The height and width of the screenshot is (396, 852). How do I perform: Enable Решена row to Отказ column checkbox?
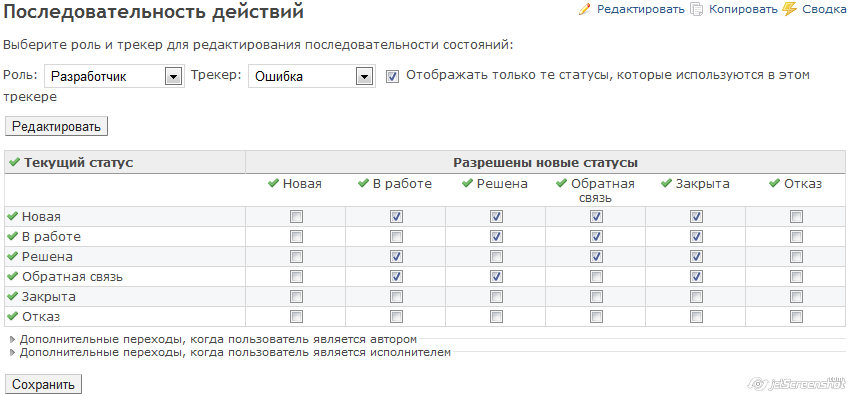tap(796, 256)
